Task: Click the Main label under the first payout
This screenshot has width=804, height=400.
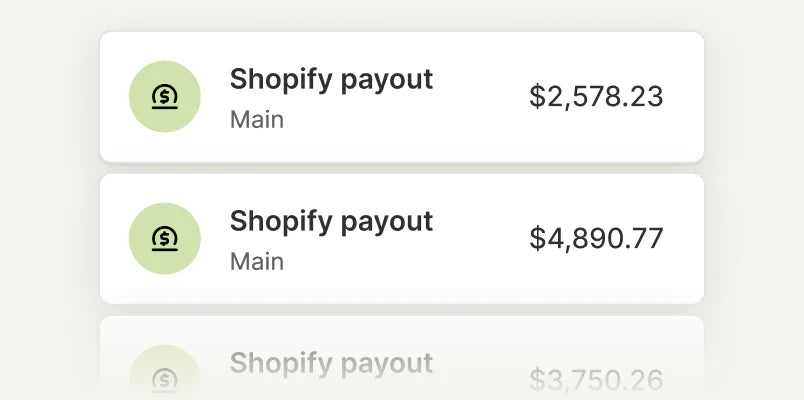Action: pos(257,120)
